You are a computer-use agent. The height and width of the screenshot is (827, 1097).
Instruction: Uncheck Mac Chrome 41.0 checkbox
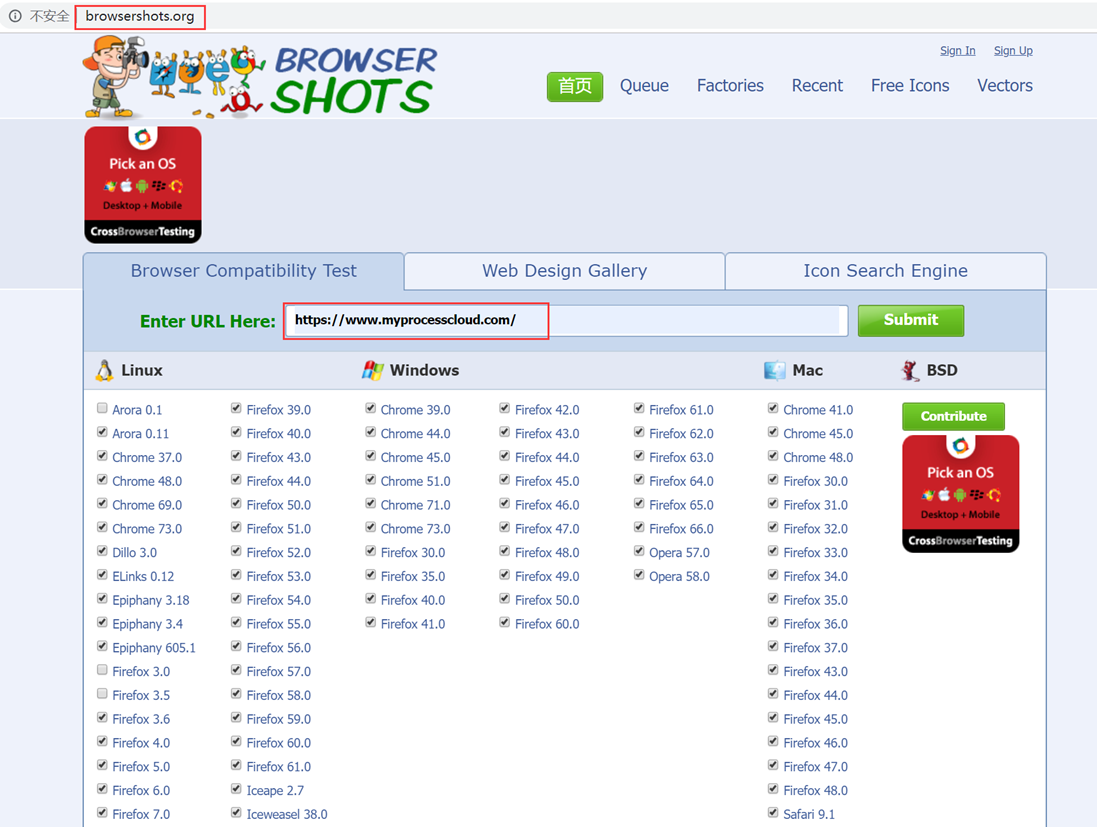(773, 409)
